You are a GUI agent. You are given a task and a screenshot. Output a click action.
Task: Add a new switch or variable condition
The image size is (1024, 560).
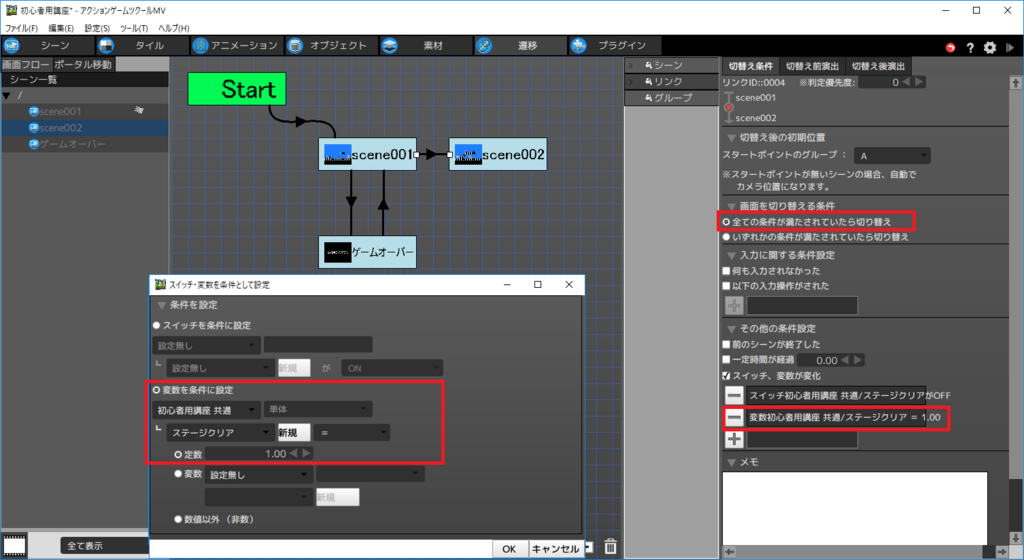[734, 439]
